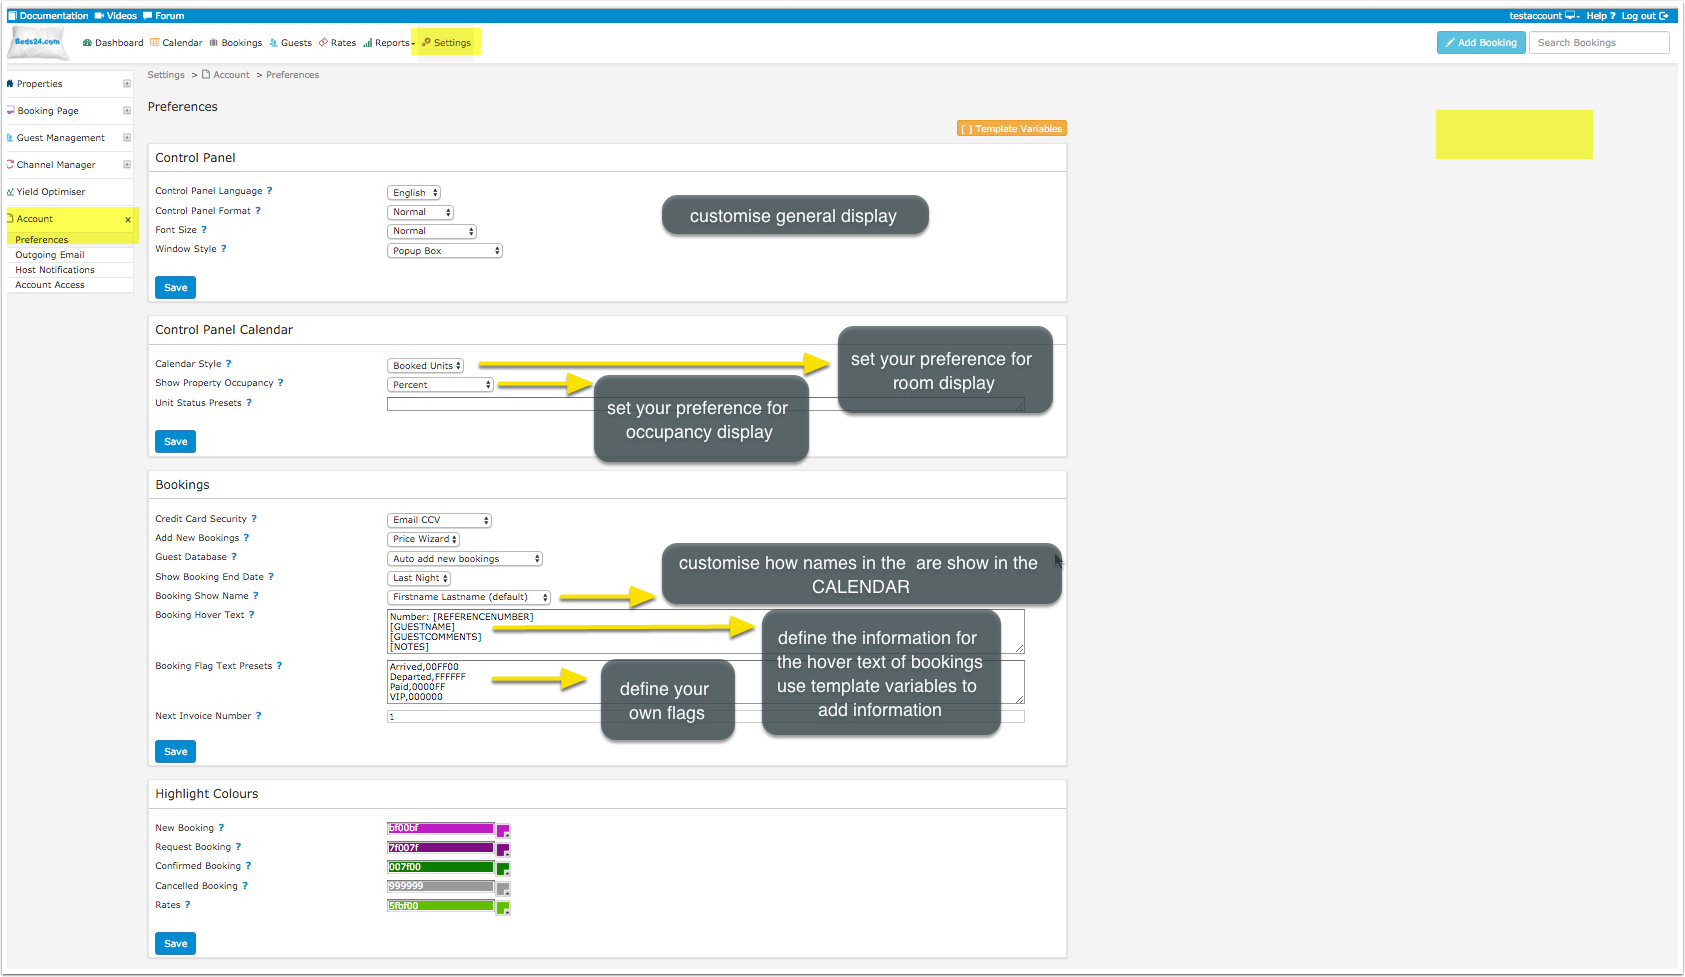Screen dimensions: 1685x977
Task: Save the Control Panel settings
Action: coord(176,287)
